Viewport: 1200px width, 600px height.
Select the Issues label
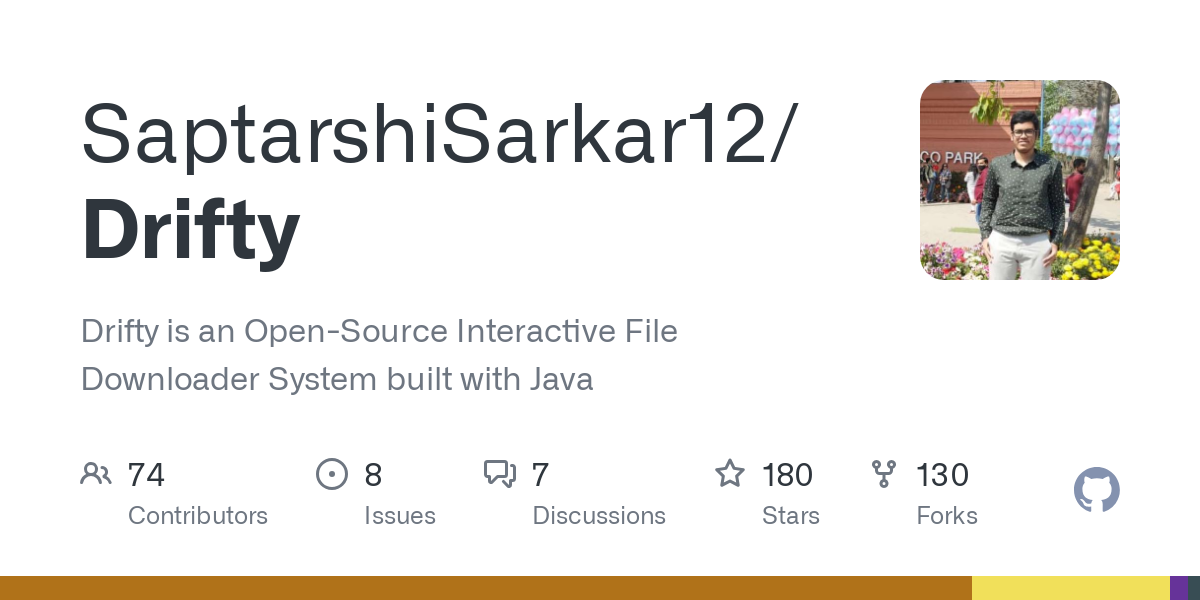(400, 516)
